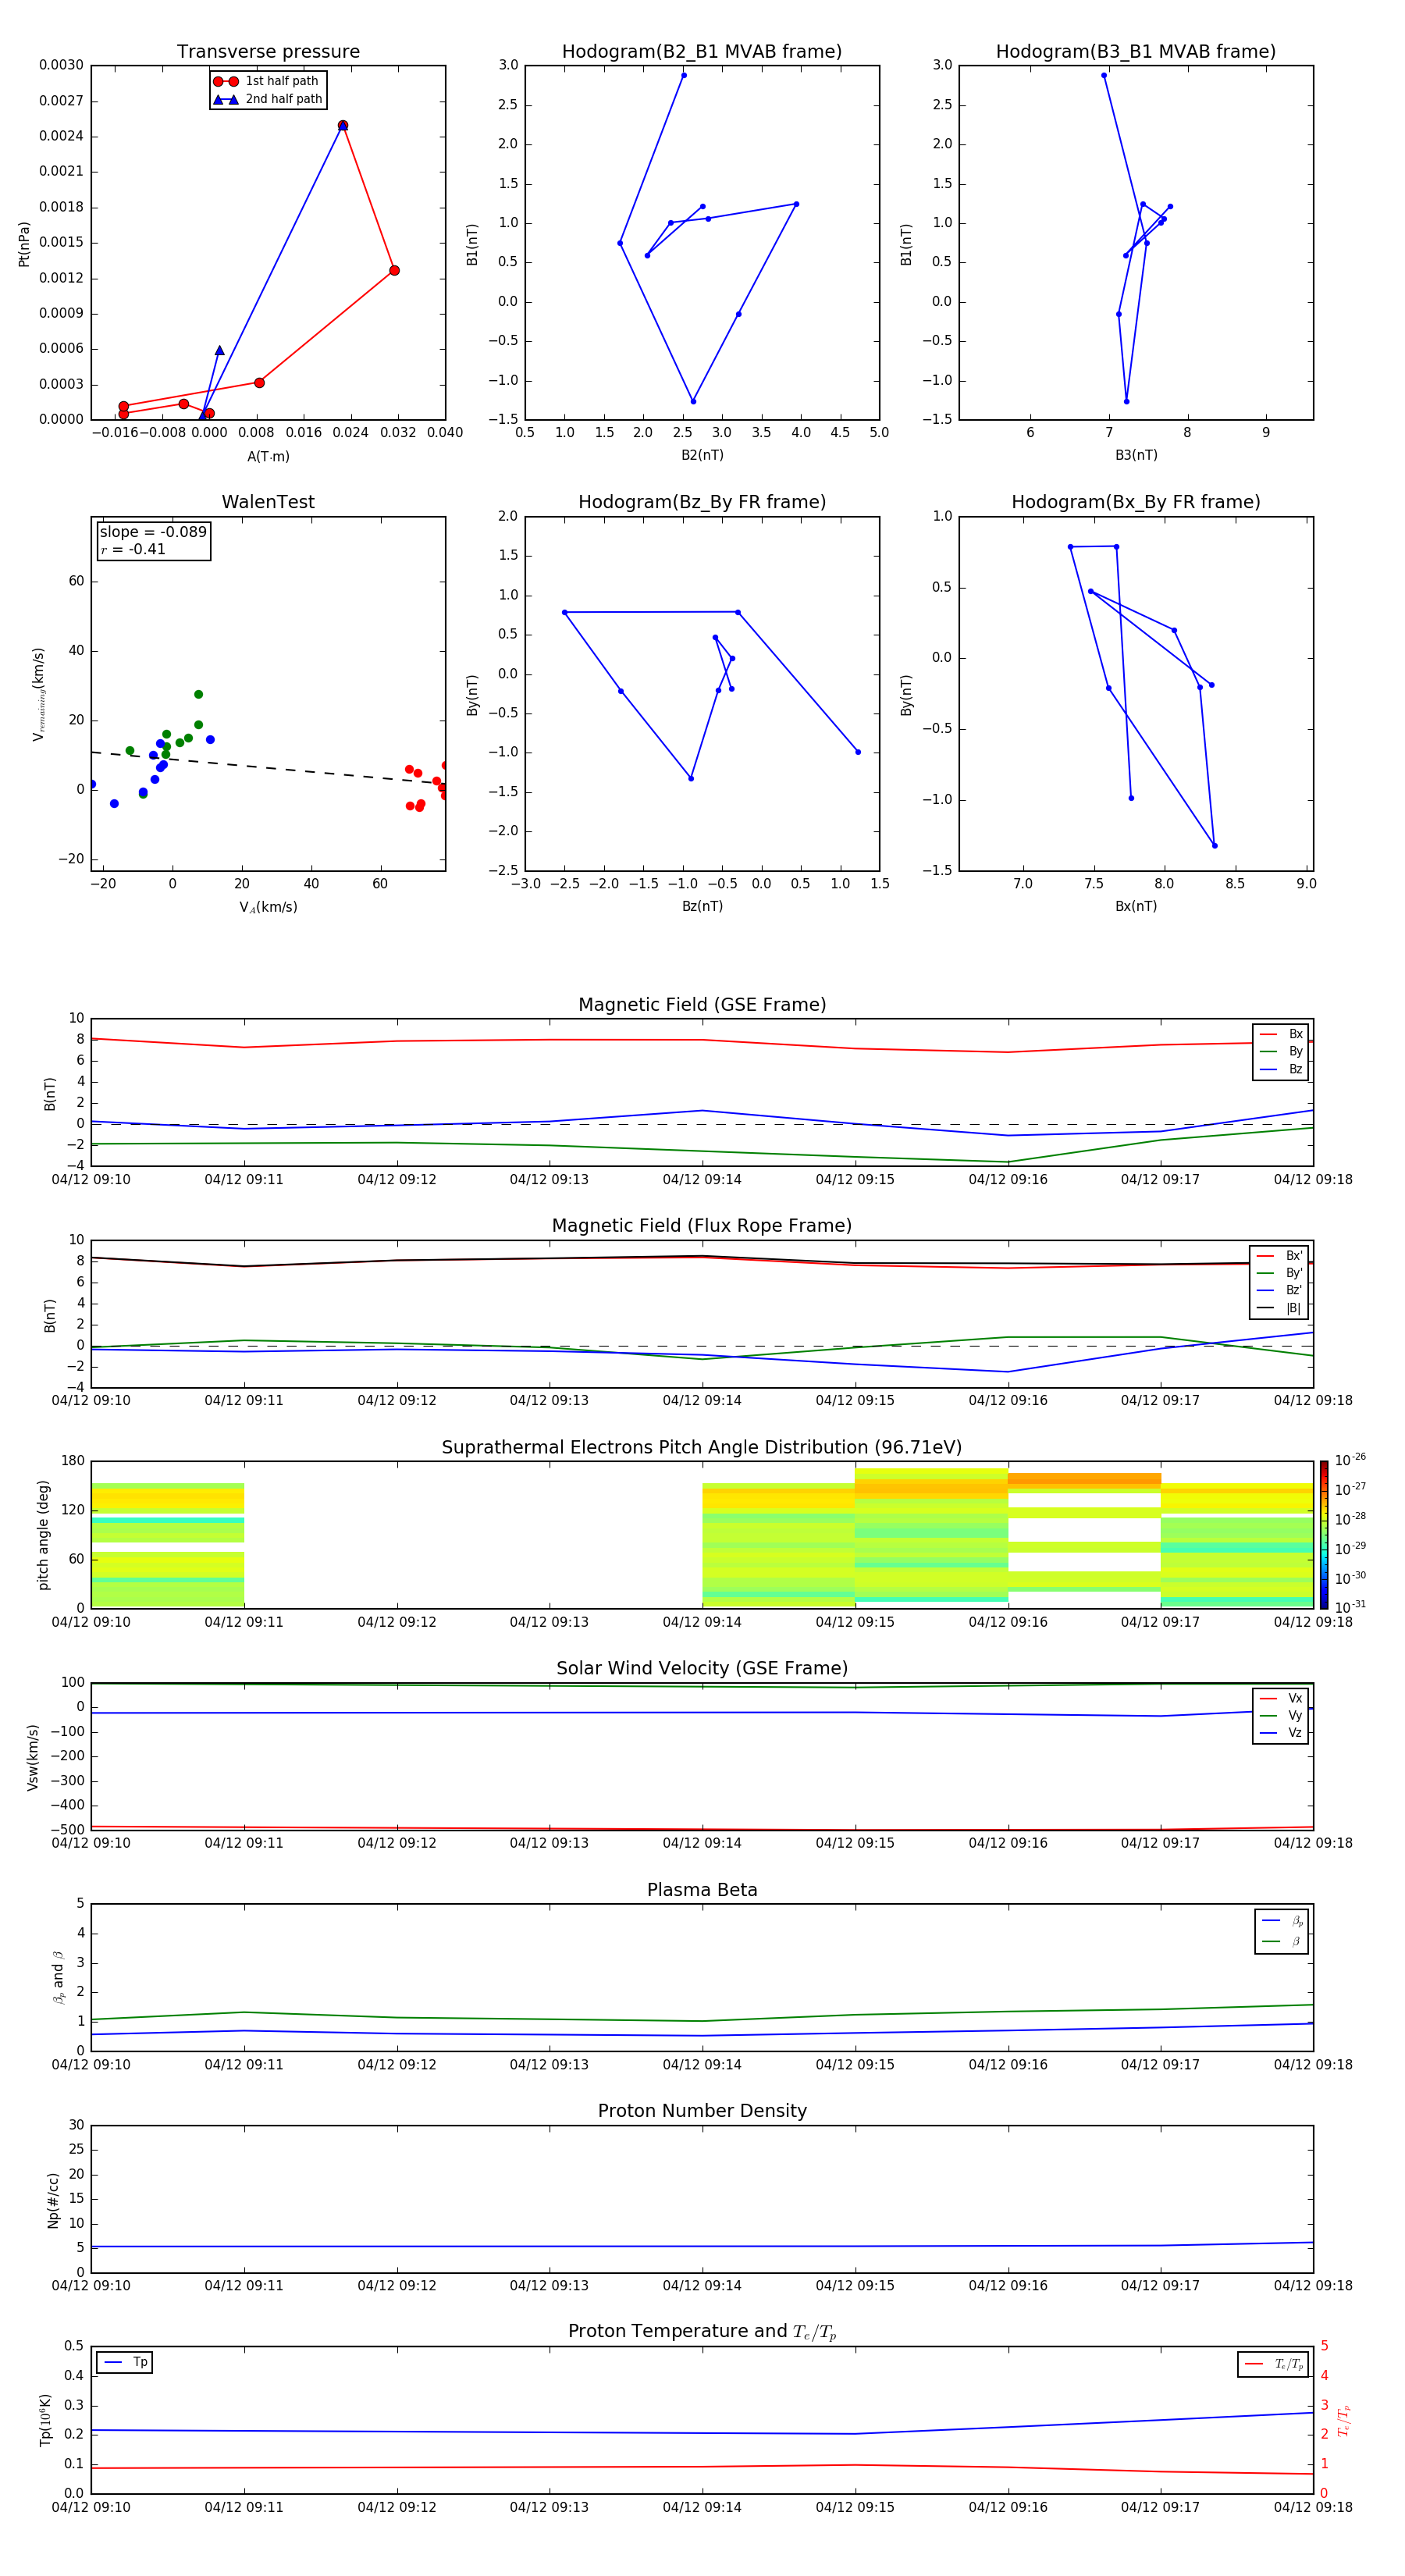This screenshot has width=1405, height=2576.
Task: Click the pitch angle colorbar
Action: tap(1324, 1535)
